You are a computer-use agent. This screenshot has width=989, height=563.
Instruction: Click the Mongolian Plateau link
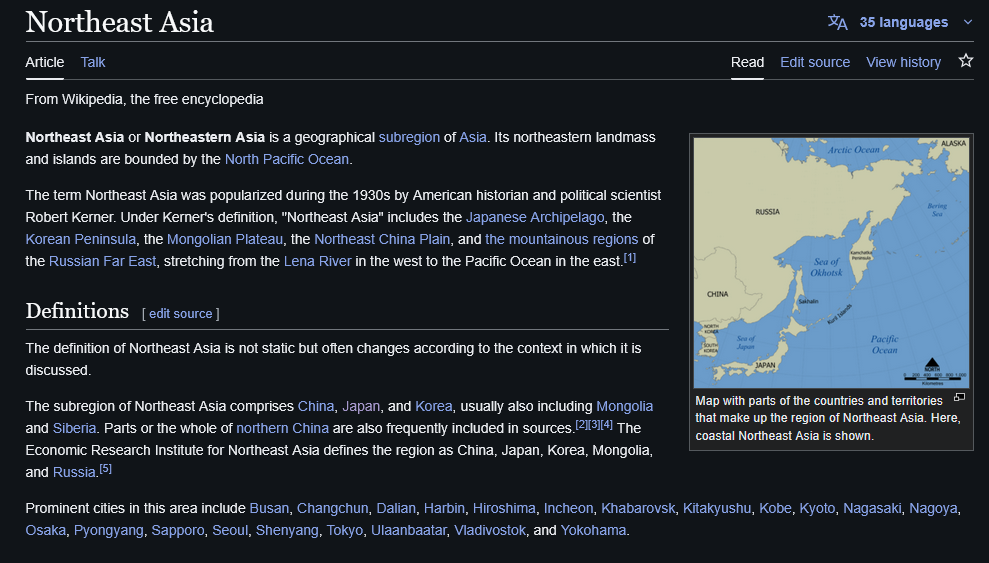click(225, 239)
